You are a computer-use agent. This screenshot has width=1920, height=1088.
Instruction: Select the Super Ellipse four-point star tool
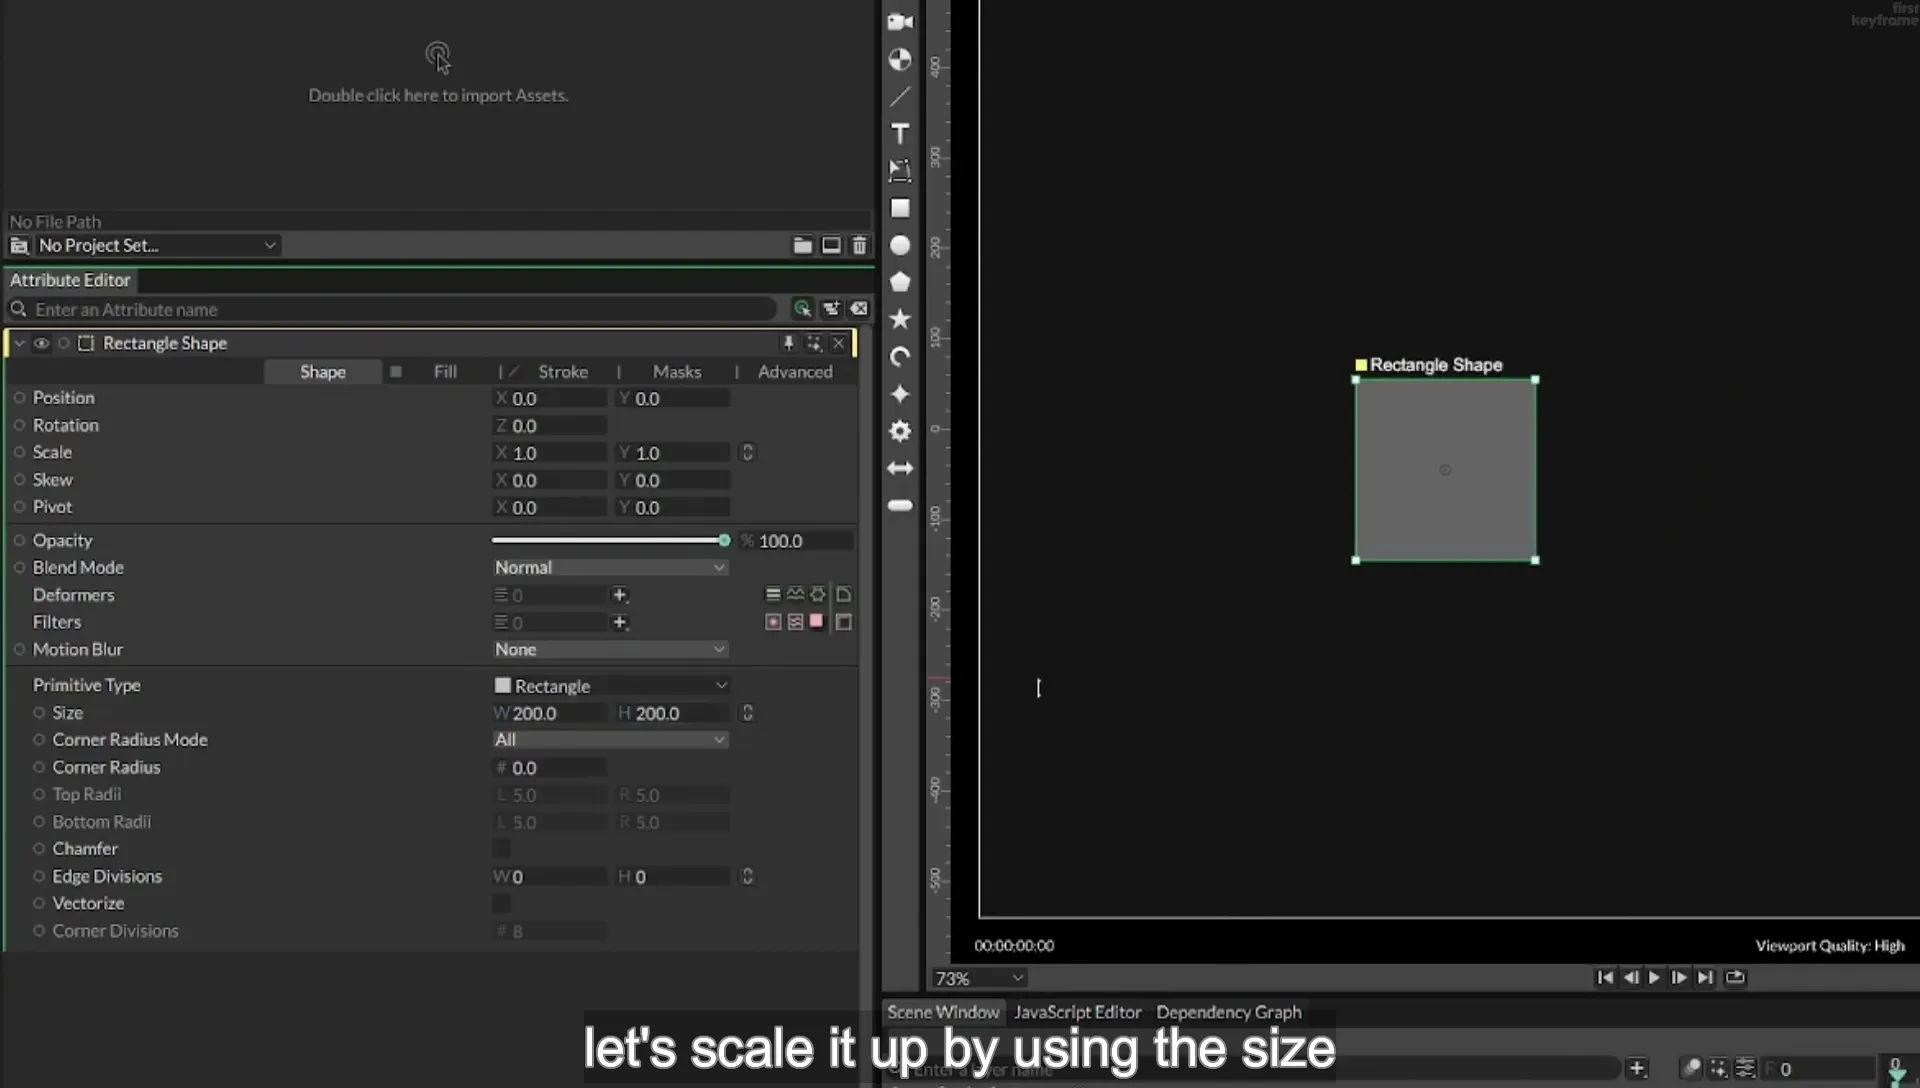(900, 394)
